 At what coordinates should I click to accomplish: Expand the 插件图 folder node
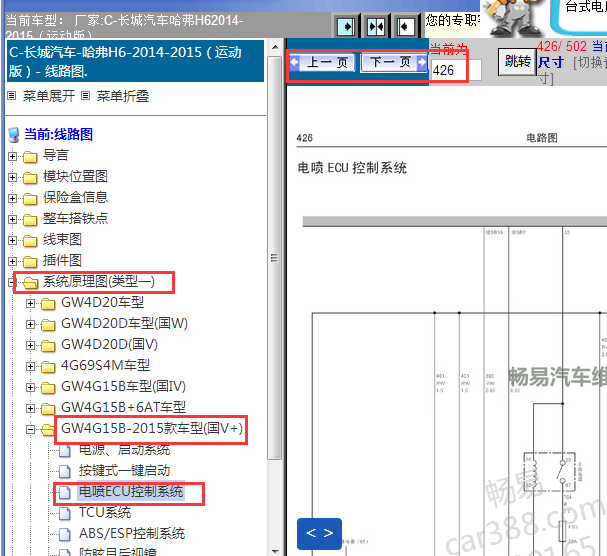tap(12, 261)
